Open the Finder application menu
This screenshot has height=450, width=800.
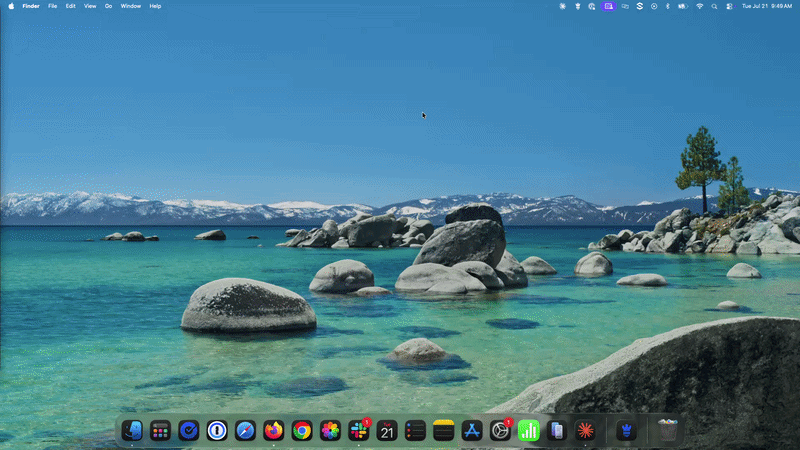click(x=31, y=6)
